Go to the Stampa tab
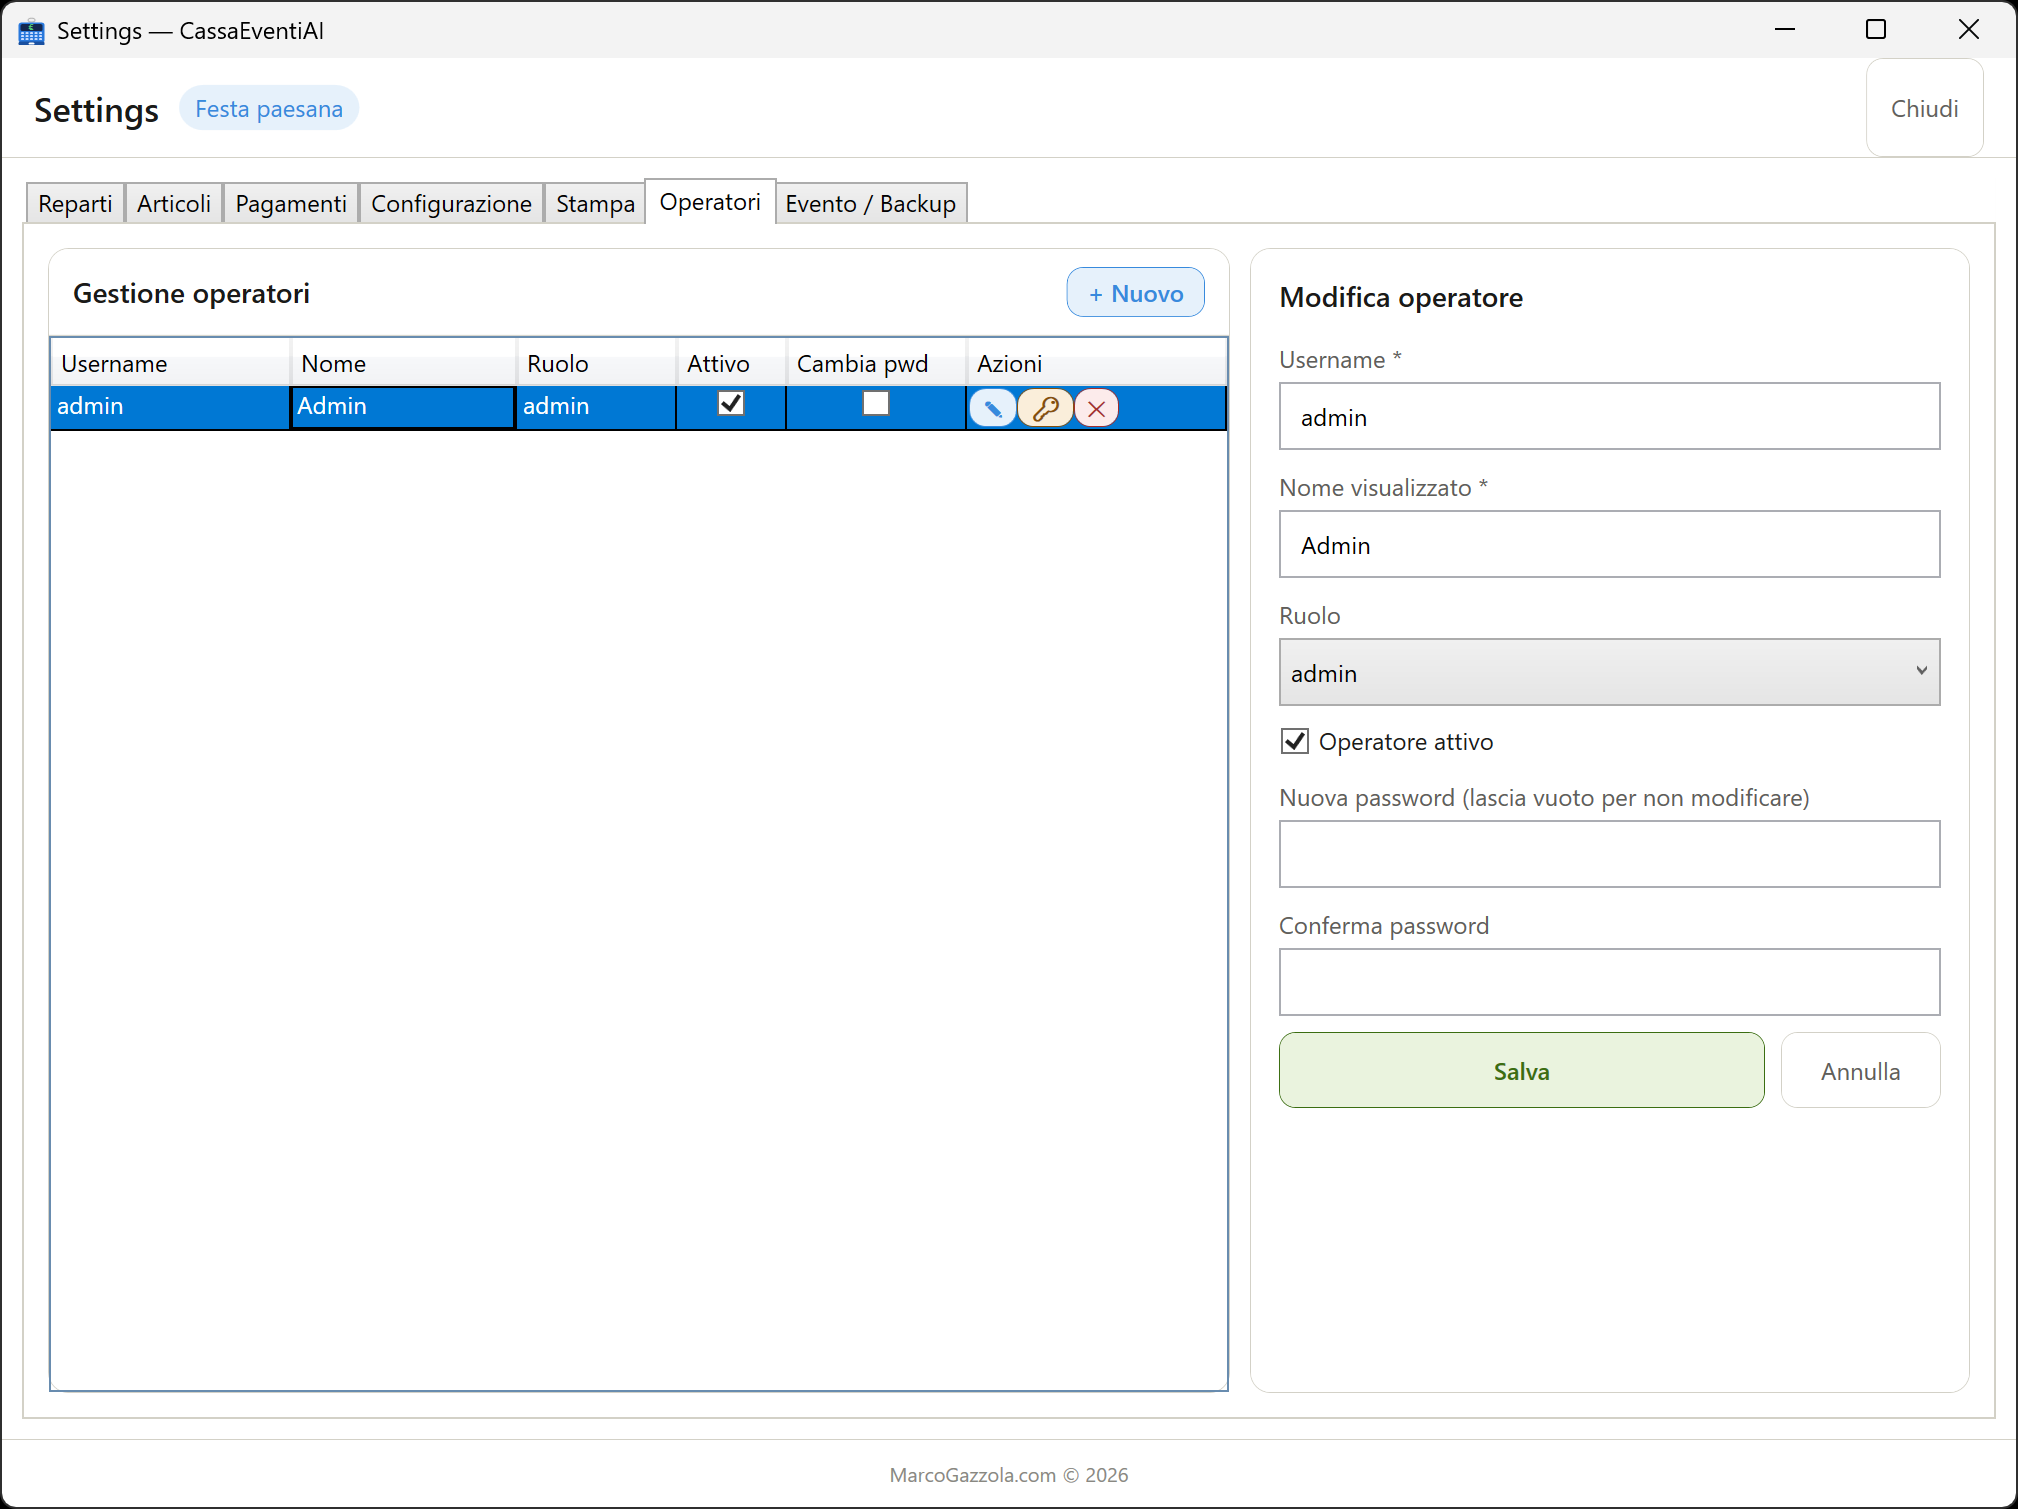Screen dimensions: 2018x1509 (595, 203)
